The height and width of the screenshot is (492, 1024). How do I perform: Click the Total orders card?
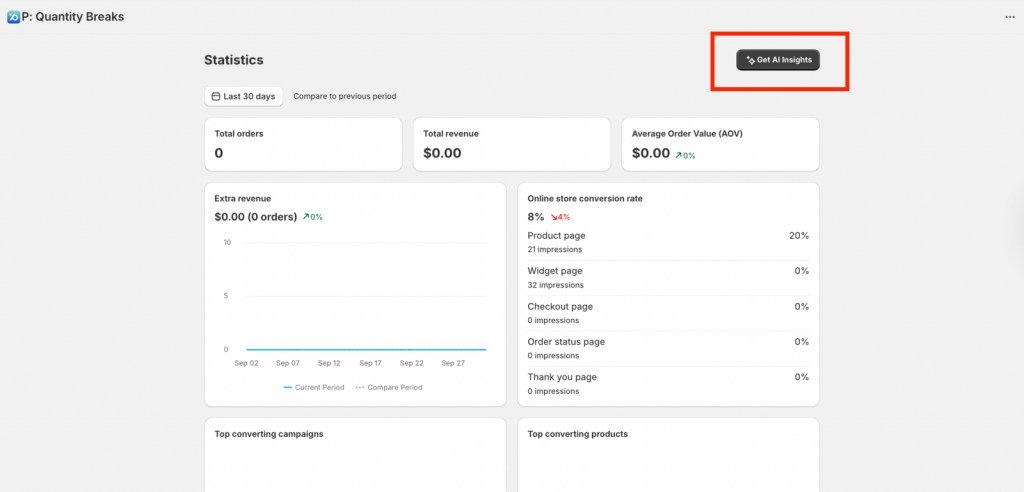click(x=302, y=144)
